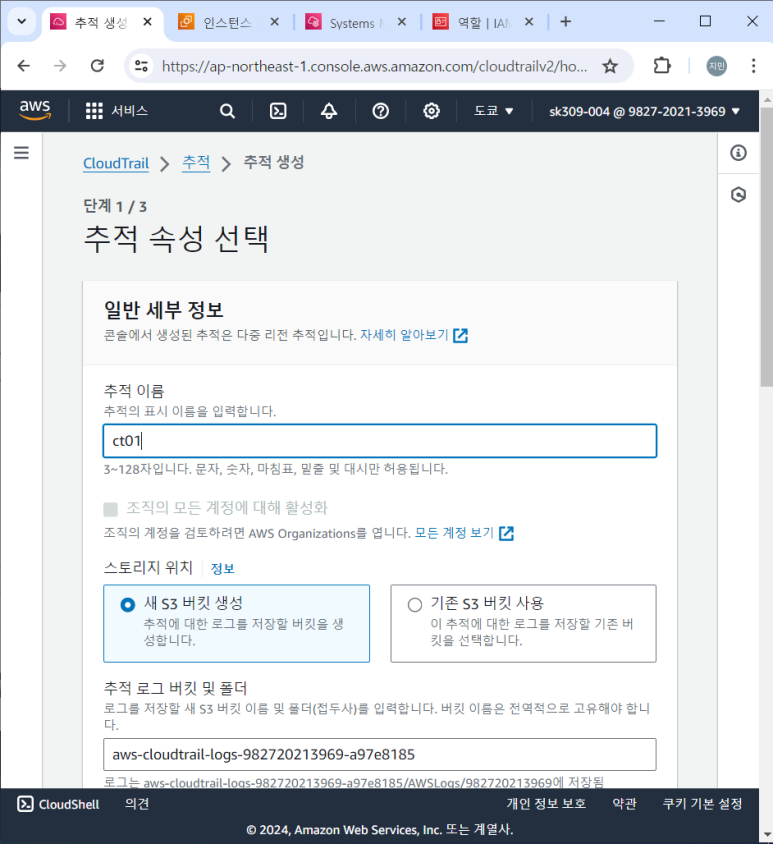Open the sk309-004 account dropdown
Viewport: 773px width, 844px height.
click(644, 111)
